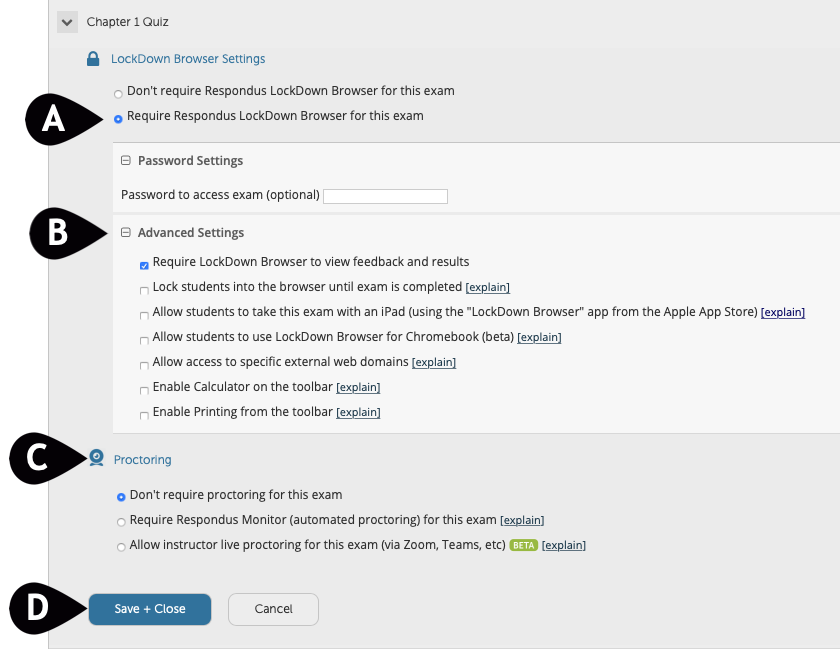Viewport: 840px width, 656px height.
Task: Collapse the Password Settings section
Action: (126, 161)
